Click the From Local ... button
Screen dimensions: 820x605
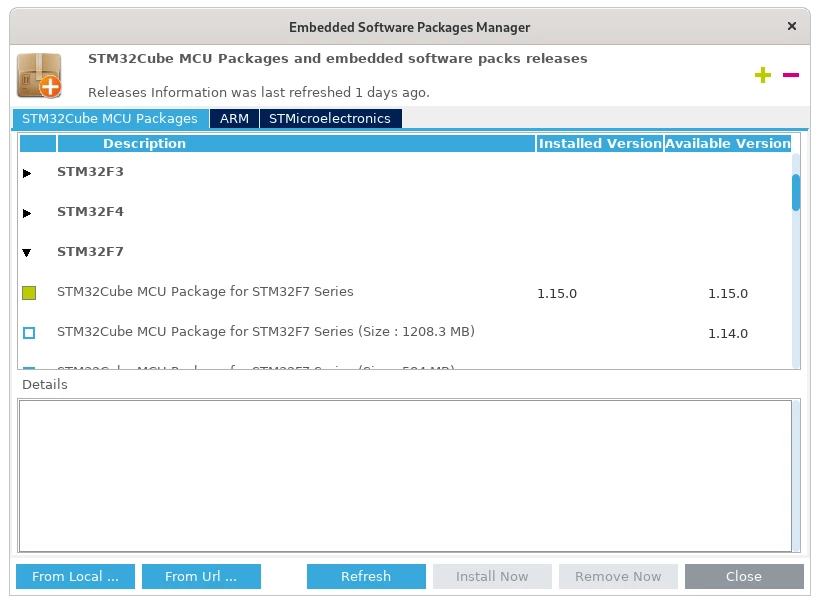click(x=75, y=576)
